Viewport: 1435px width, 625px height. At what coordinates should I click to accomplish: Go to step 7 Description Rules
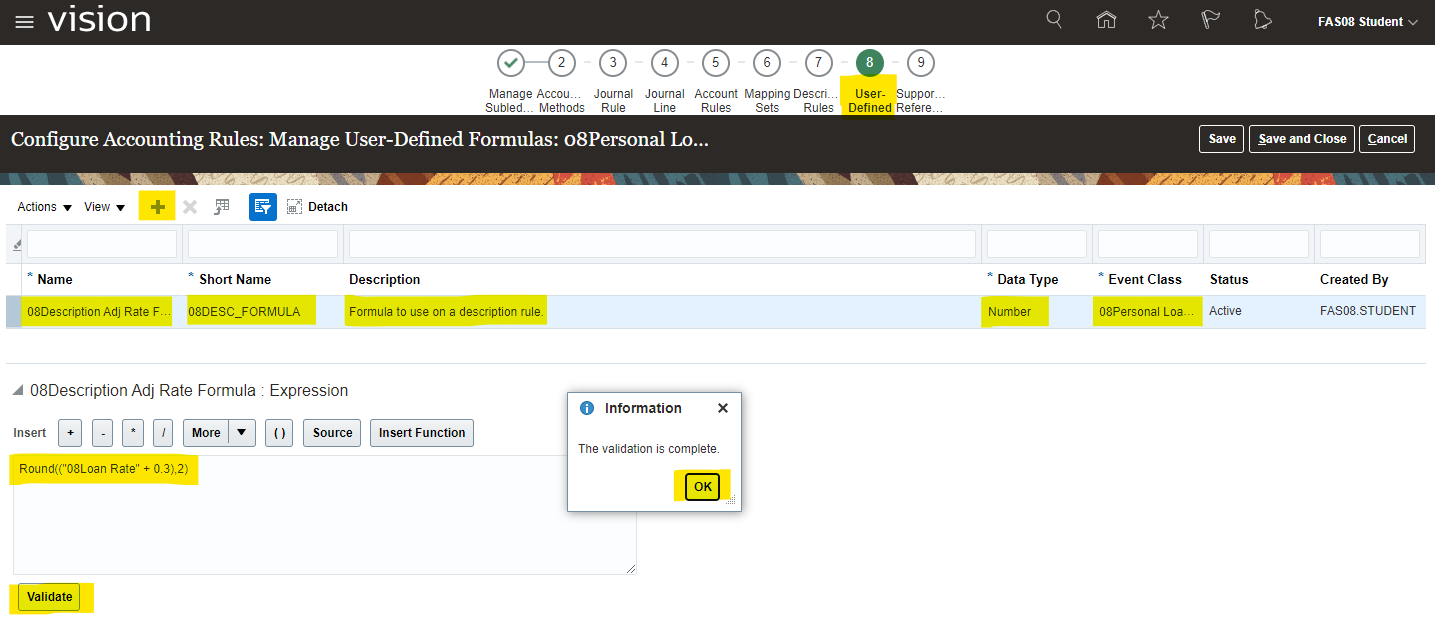[x=818, y=63]
